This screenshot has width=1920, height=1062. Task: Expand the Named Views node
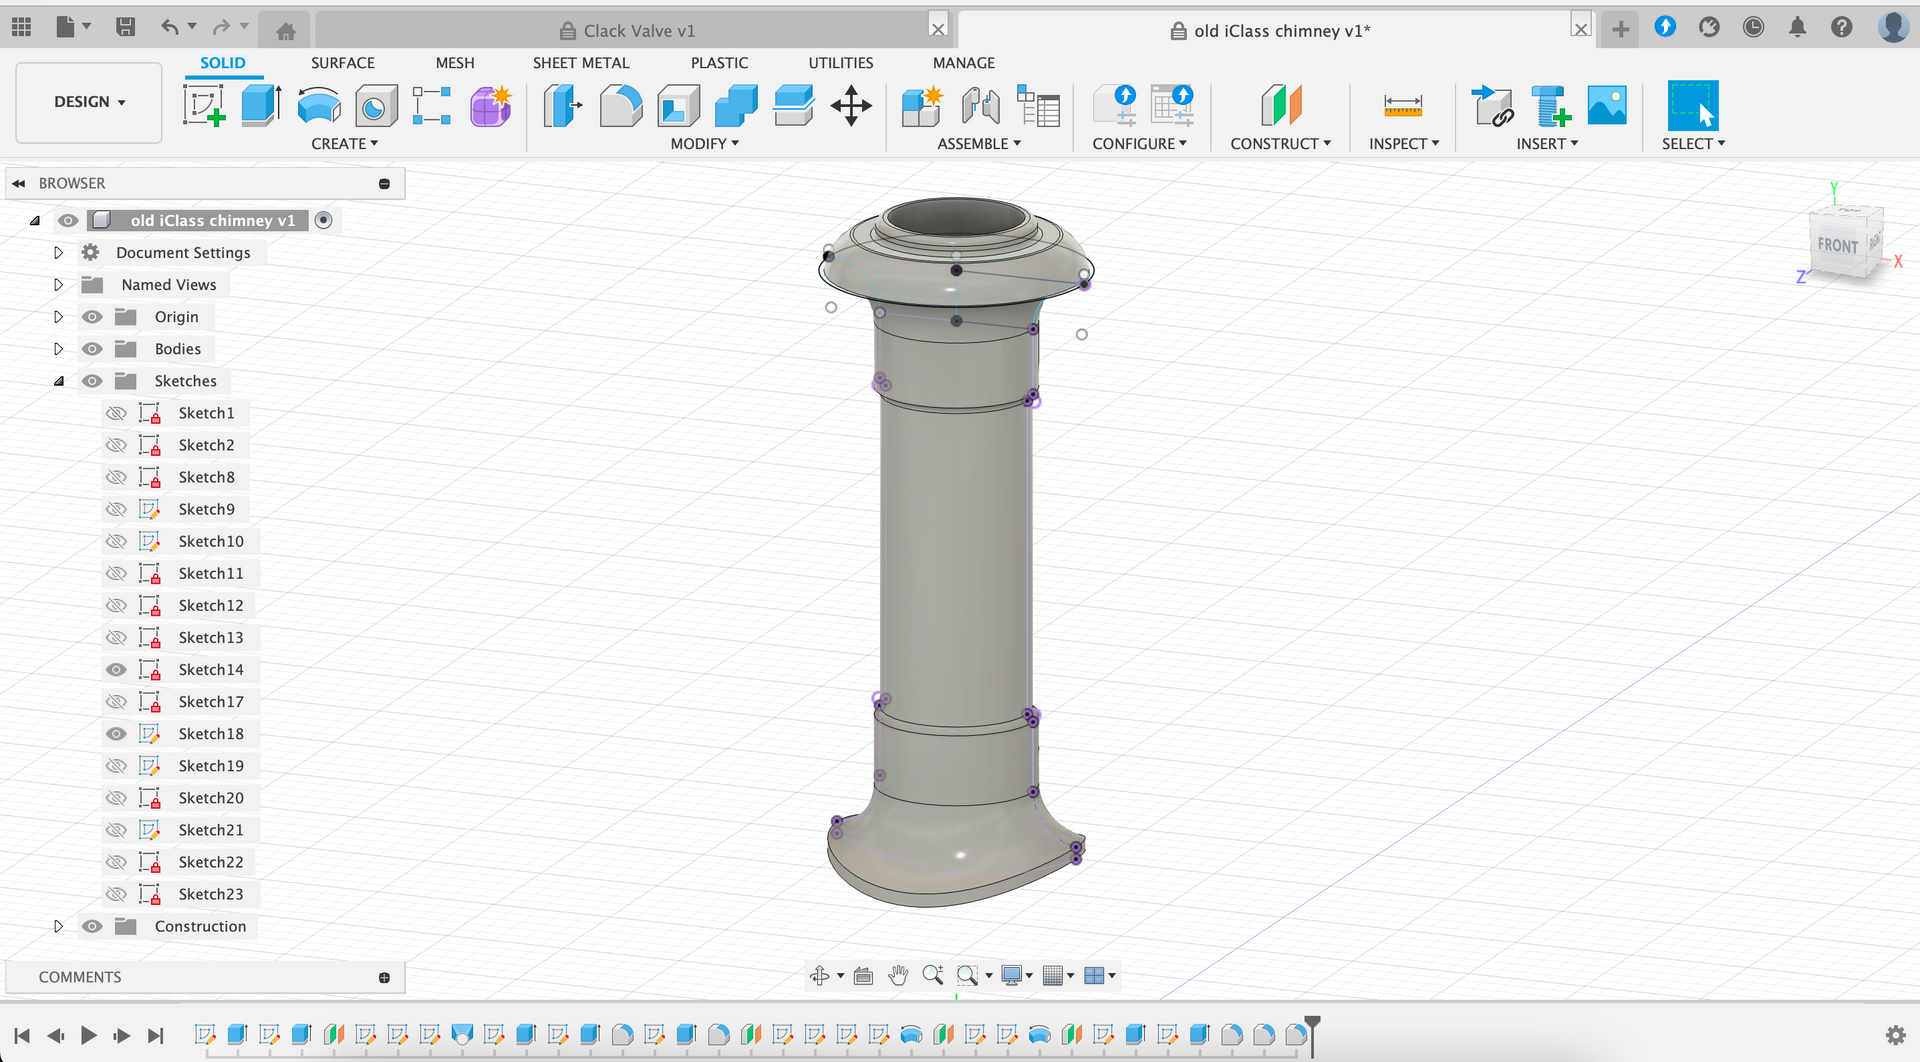click(x=58, y=285)
